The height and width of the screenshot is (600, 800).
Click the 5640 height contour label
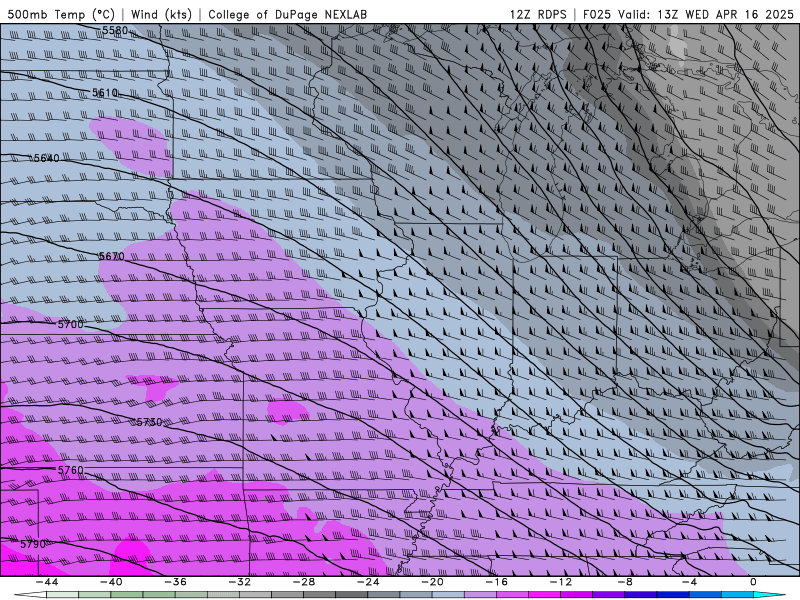(x=46, y=158)
